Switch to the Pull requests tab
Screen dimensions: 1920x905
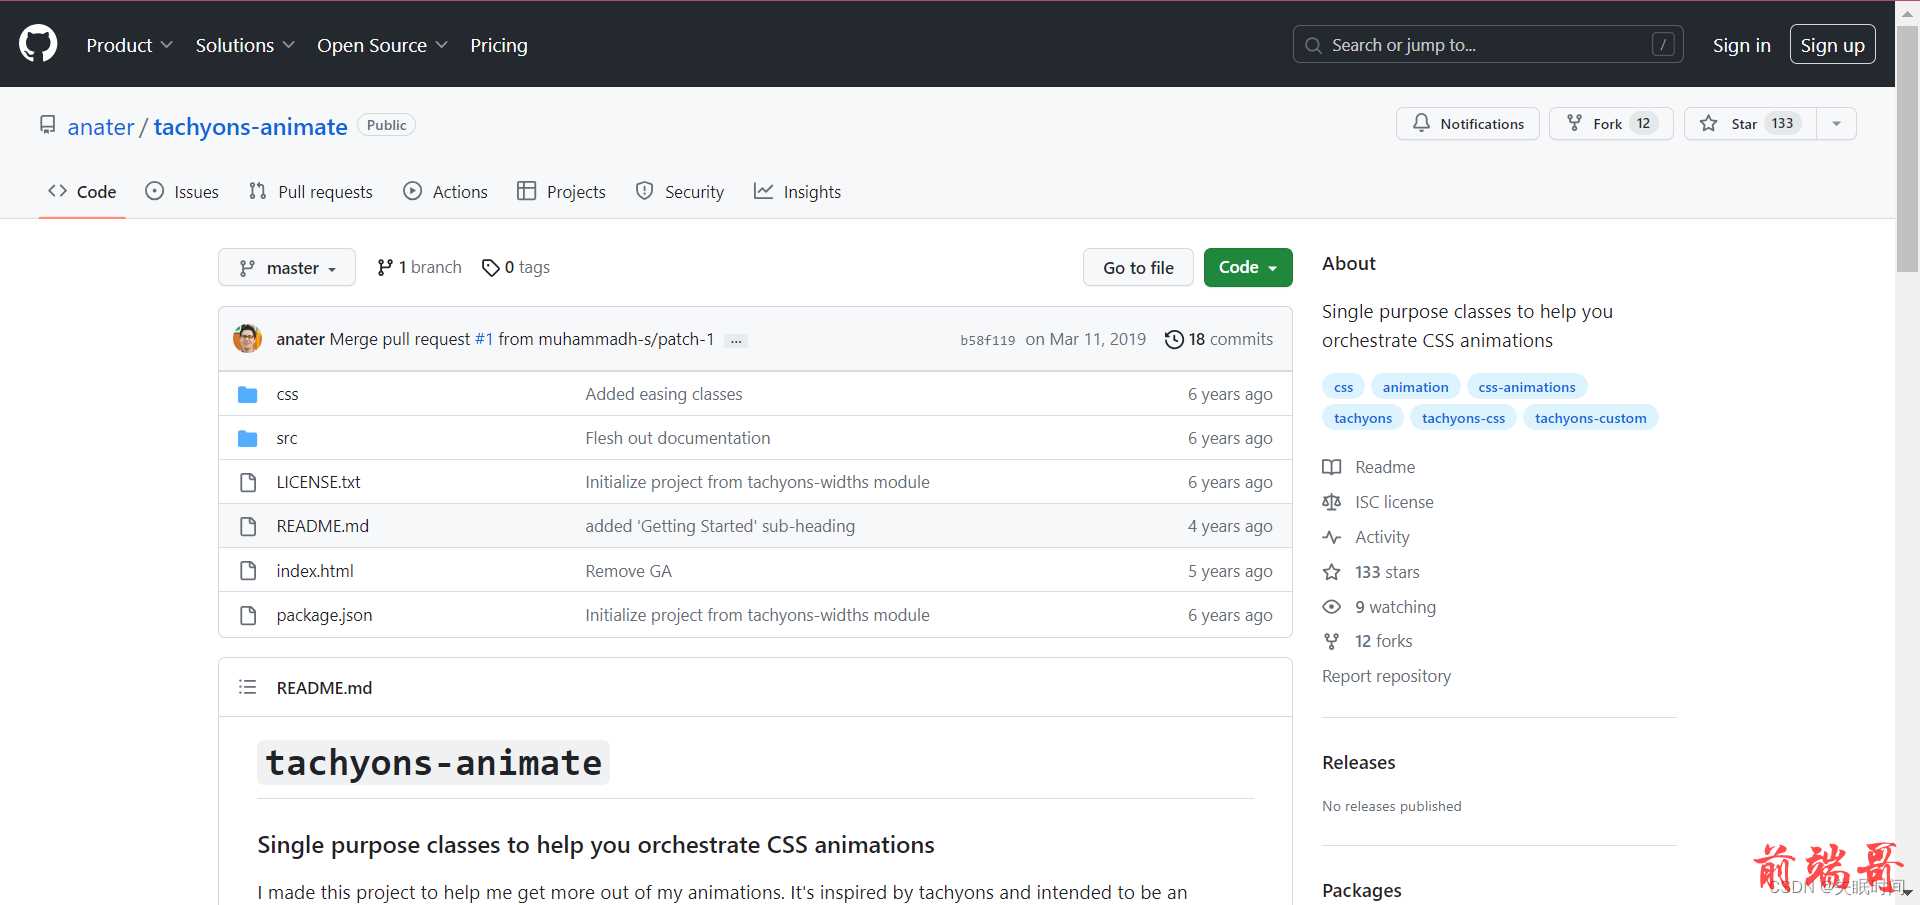point(311,191)
